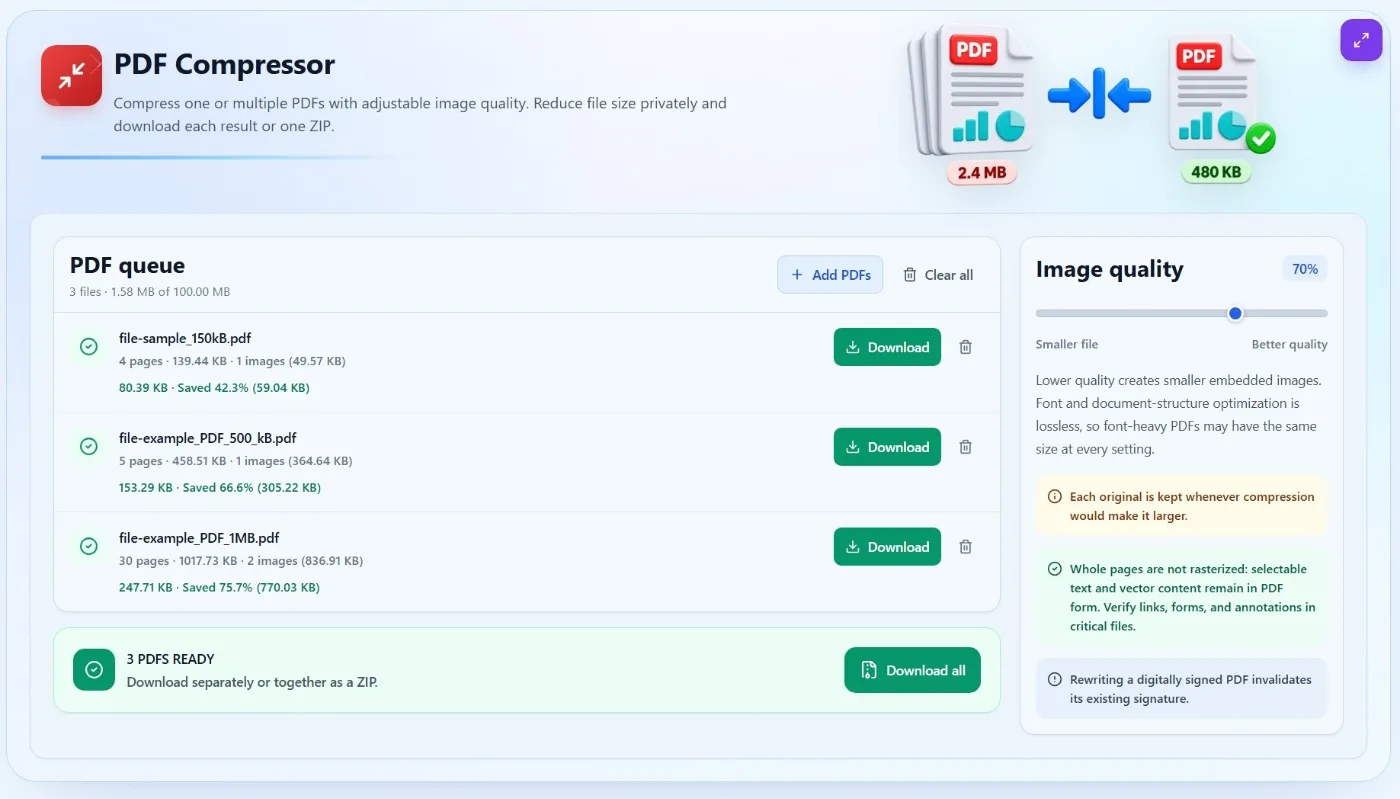Click the info icon in the yellow notice
1400x799 pixels.
point(1054,497)
